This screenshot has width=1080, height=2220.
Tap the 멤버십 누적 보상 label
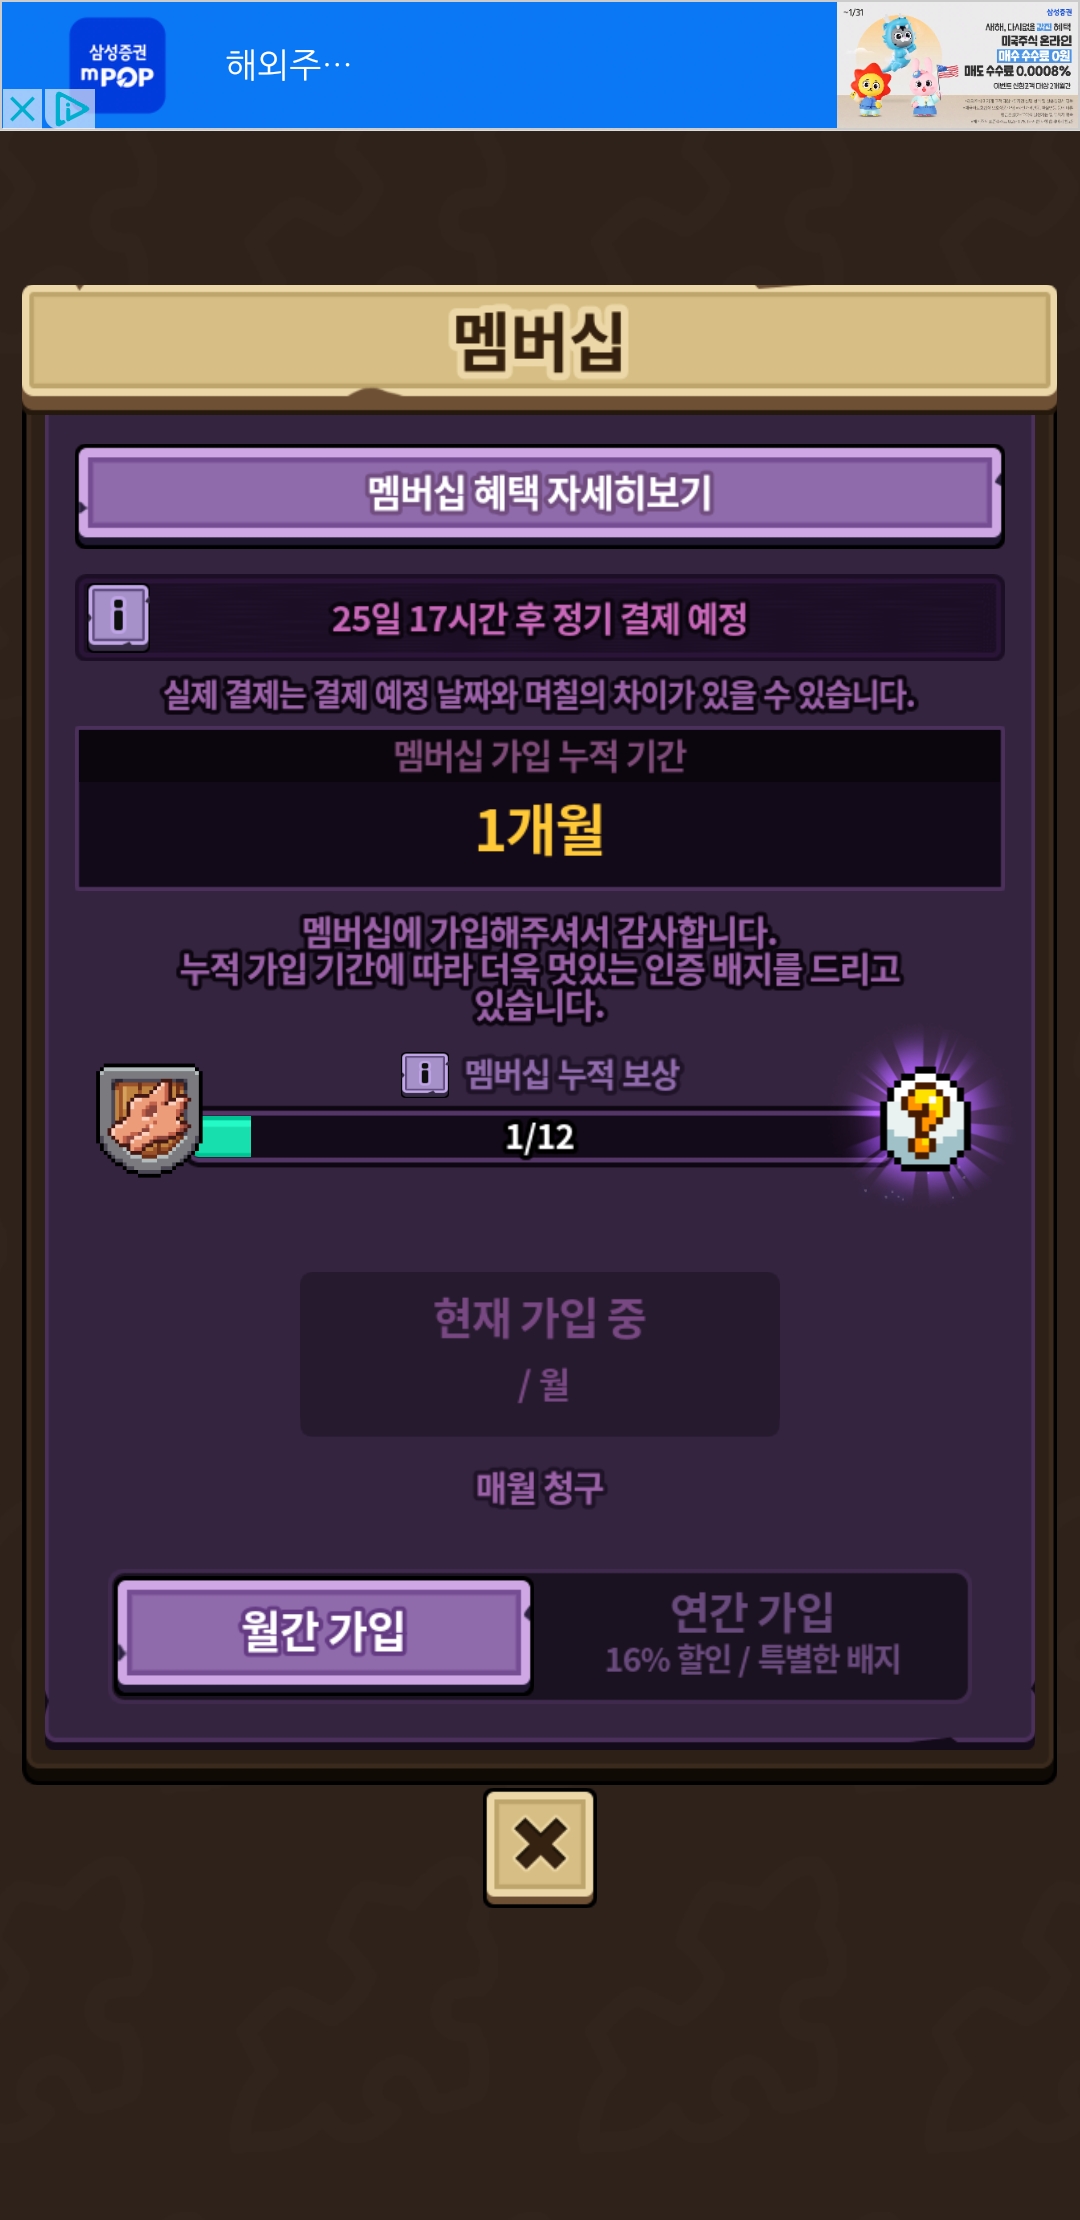pyautogui.click(x=572, y=1075)
